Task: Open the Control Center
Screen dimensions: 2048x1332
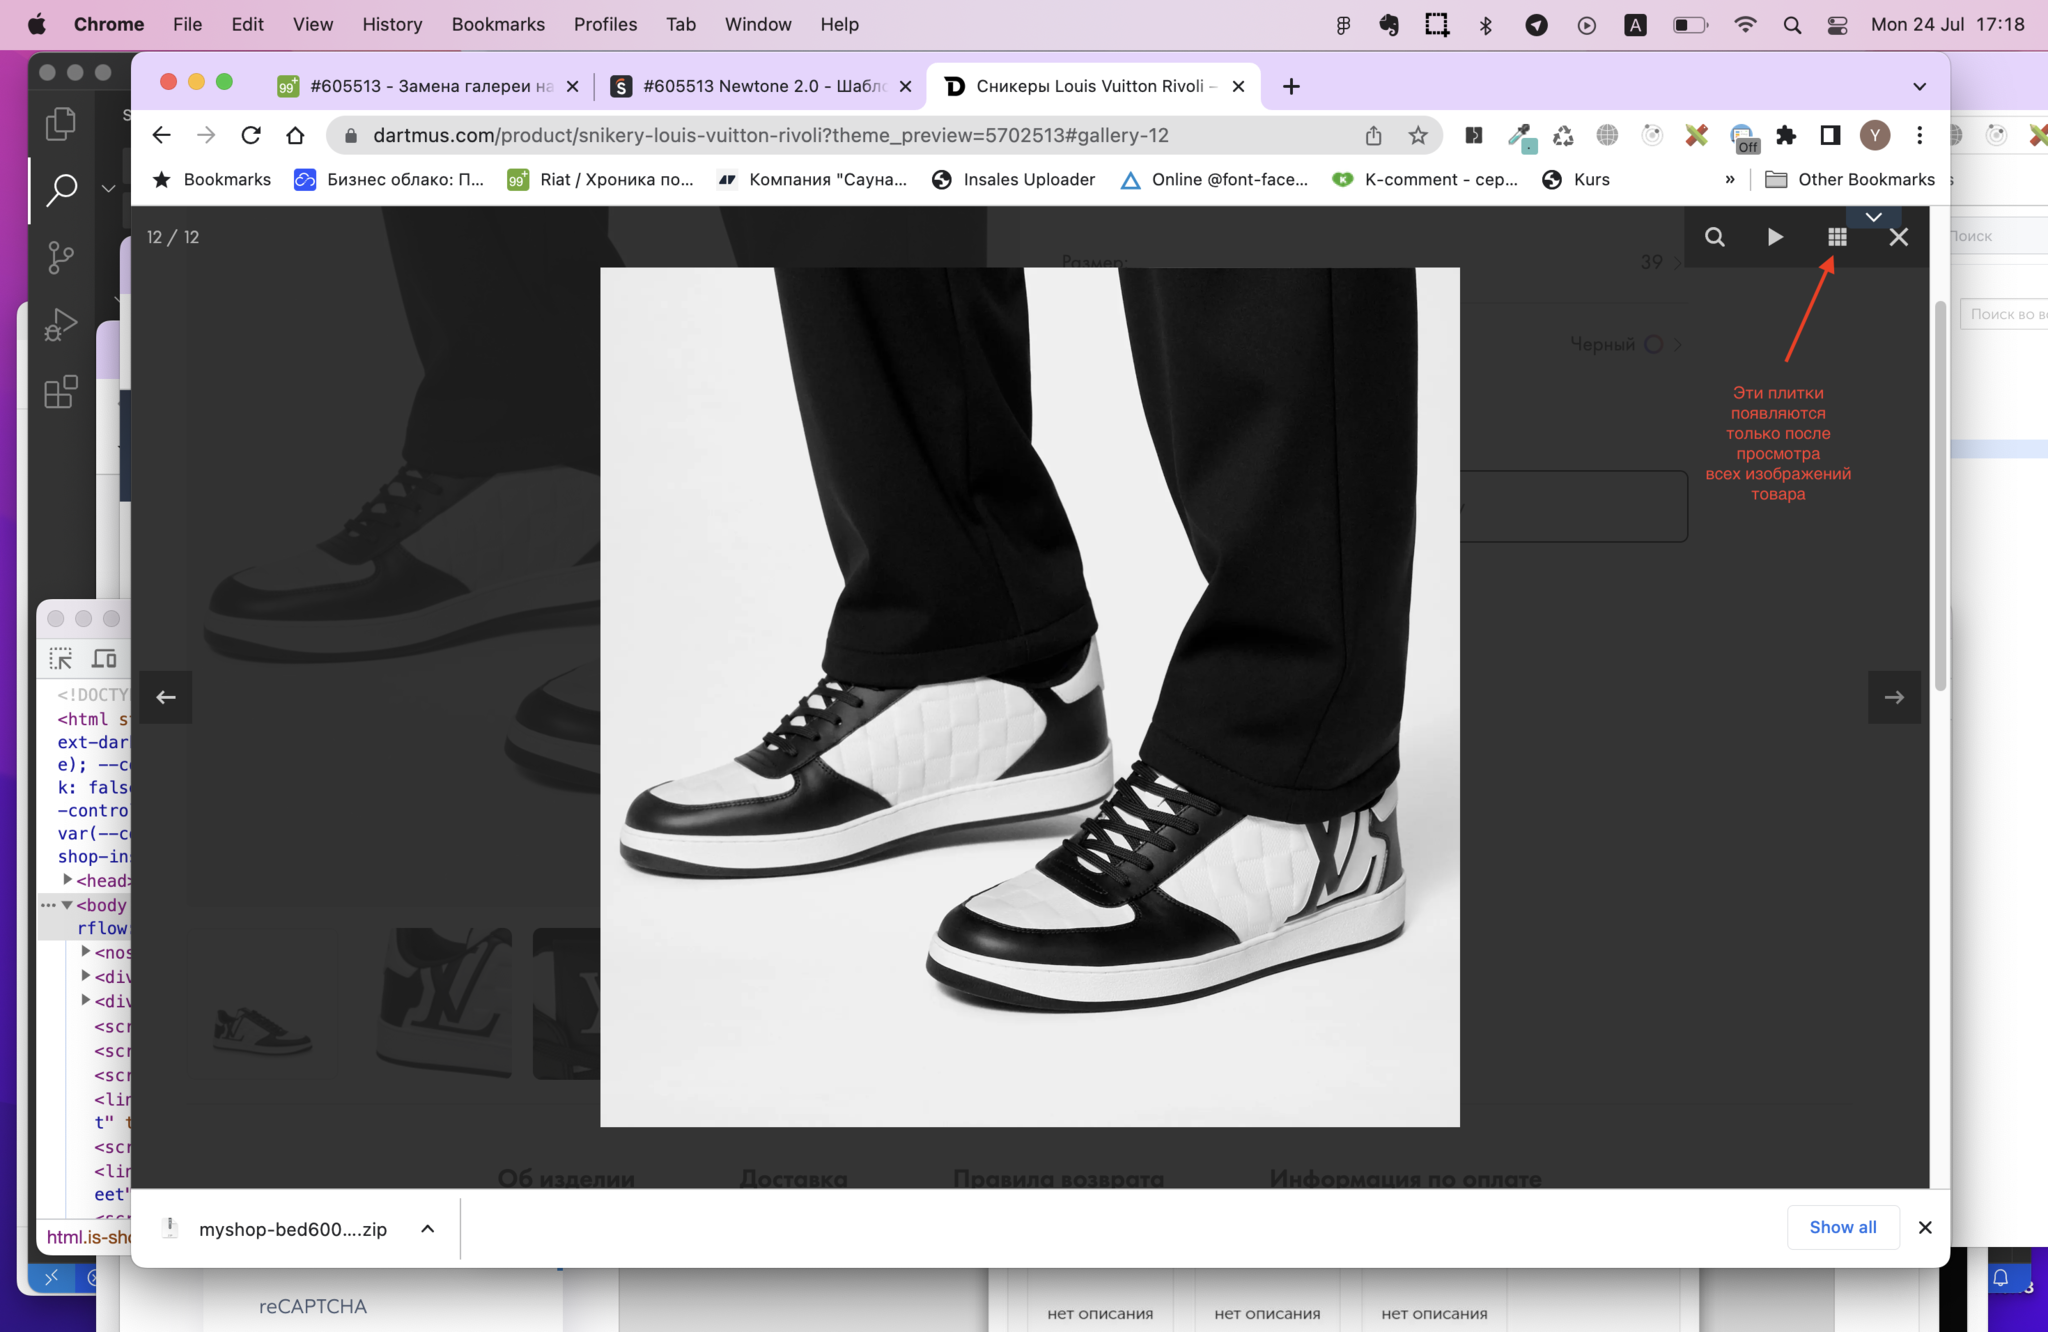Action: (1837, 25)
